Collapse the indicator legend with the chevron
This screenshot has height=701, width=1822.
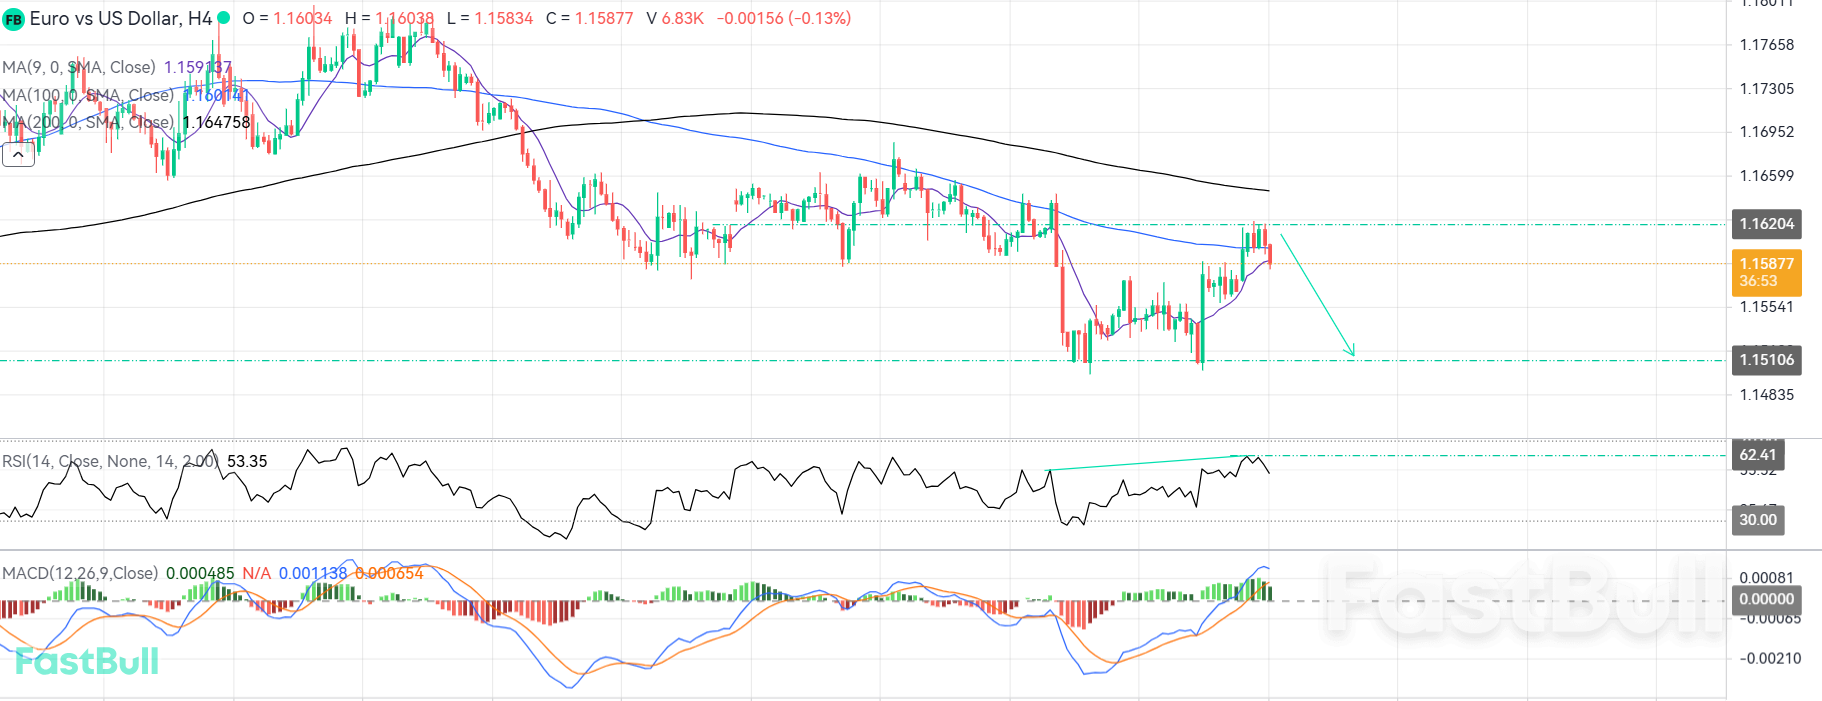tap(18, 154)
